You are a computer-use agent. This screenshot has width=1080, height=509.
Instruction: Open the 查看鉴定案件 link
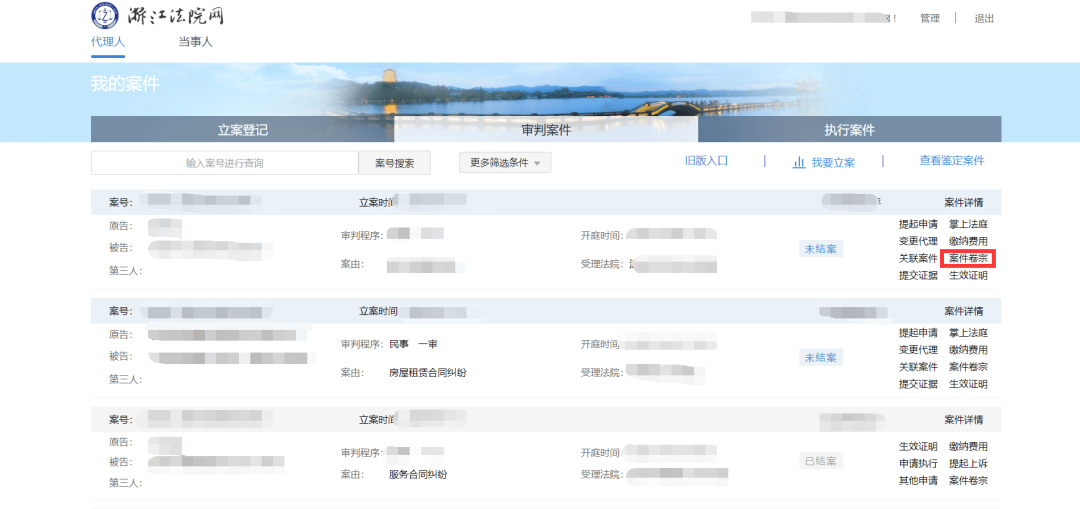click(952, 160)
